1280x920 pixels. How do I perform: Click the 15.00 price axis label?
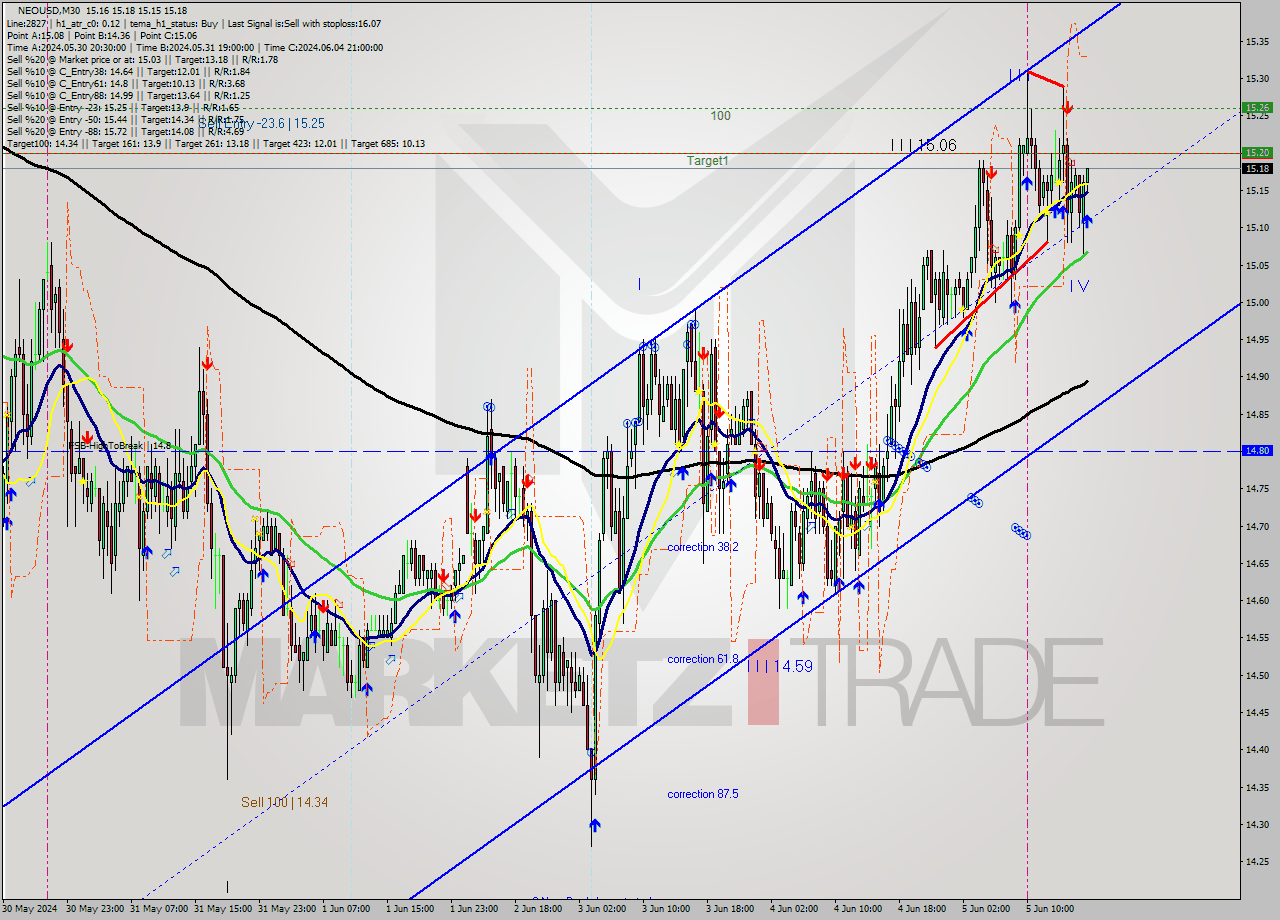pyautogui.click(x=1257, y=302)
